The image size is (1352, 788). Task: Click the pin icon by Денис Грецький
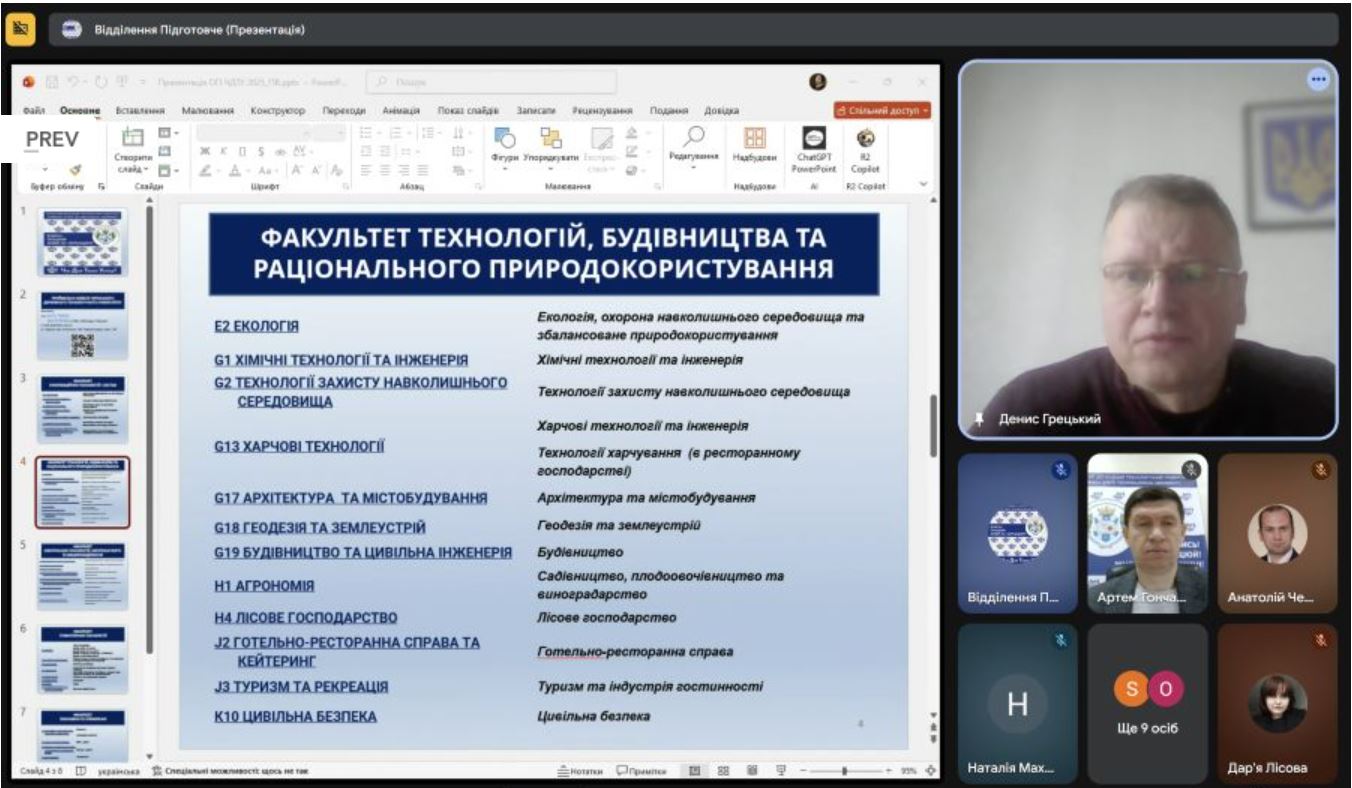[x=979, y=419]
